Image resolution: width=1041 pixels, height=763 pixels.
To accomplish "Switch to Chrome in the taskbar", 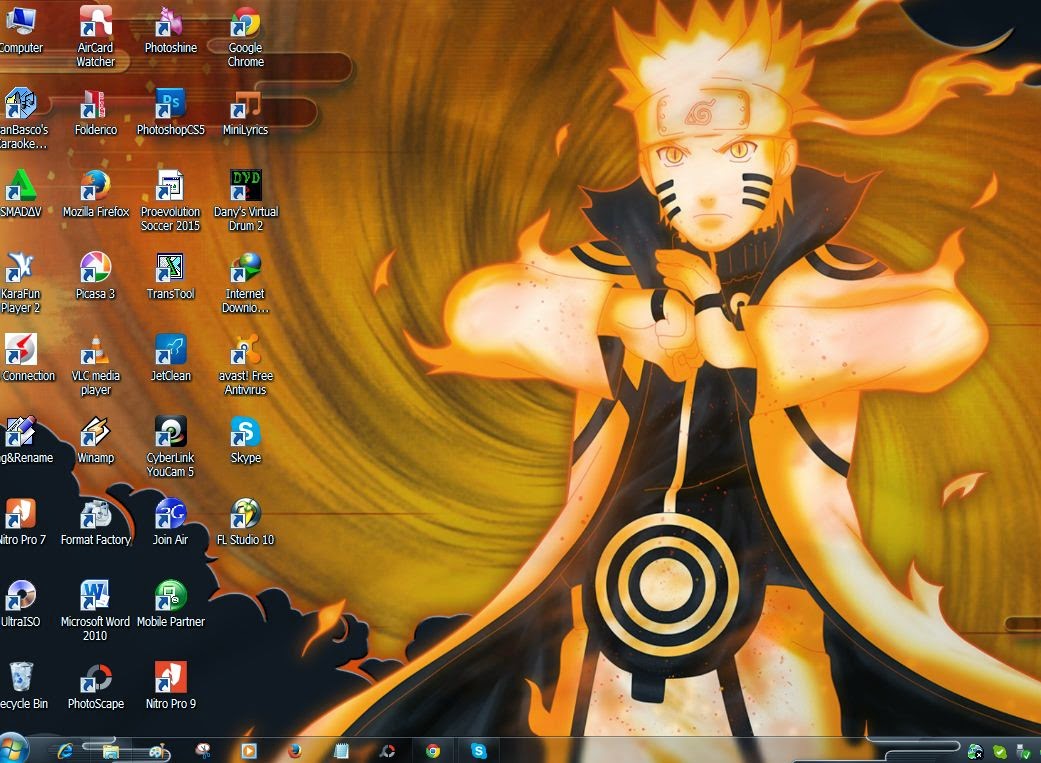I will 433,751.
